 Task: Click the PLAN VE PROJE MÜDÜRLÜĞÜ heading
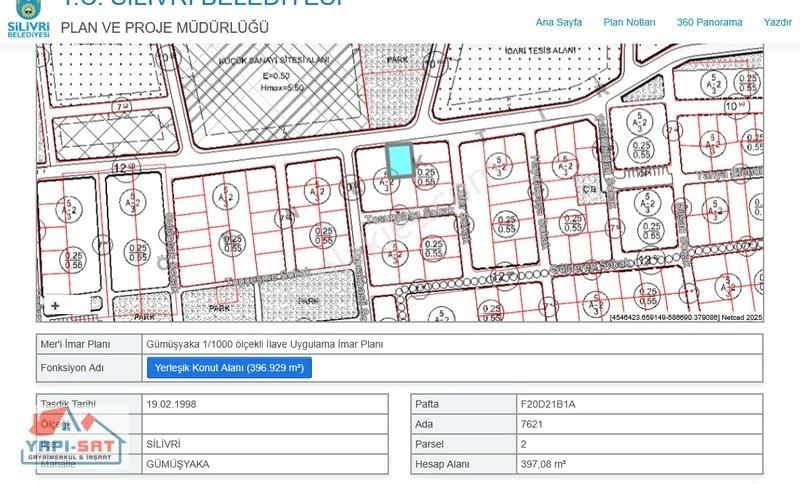164,28
